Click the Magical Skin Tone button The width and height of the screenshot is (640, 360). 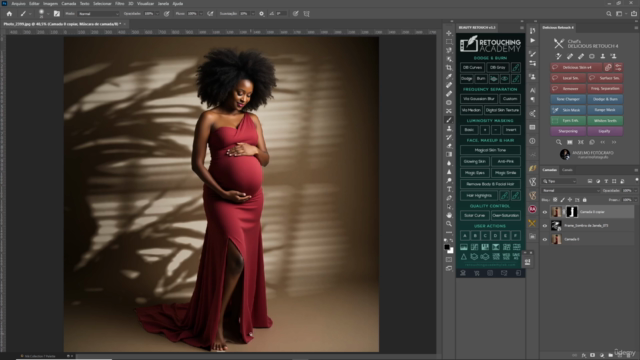490,150
